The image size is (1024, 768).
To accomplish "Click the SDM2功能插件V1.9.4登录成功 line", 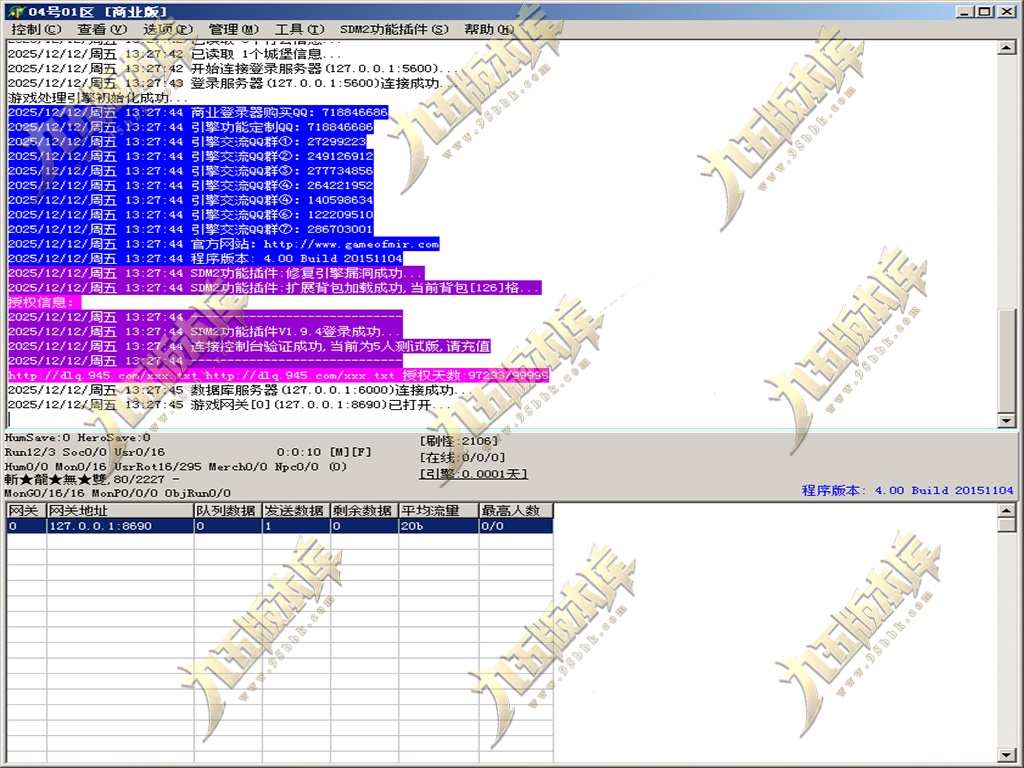I will [205, 332].
